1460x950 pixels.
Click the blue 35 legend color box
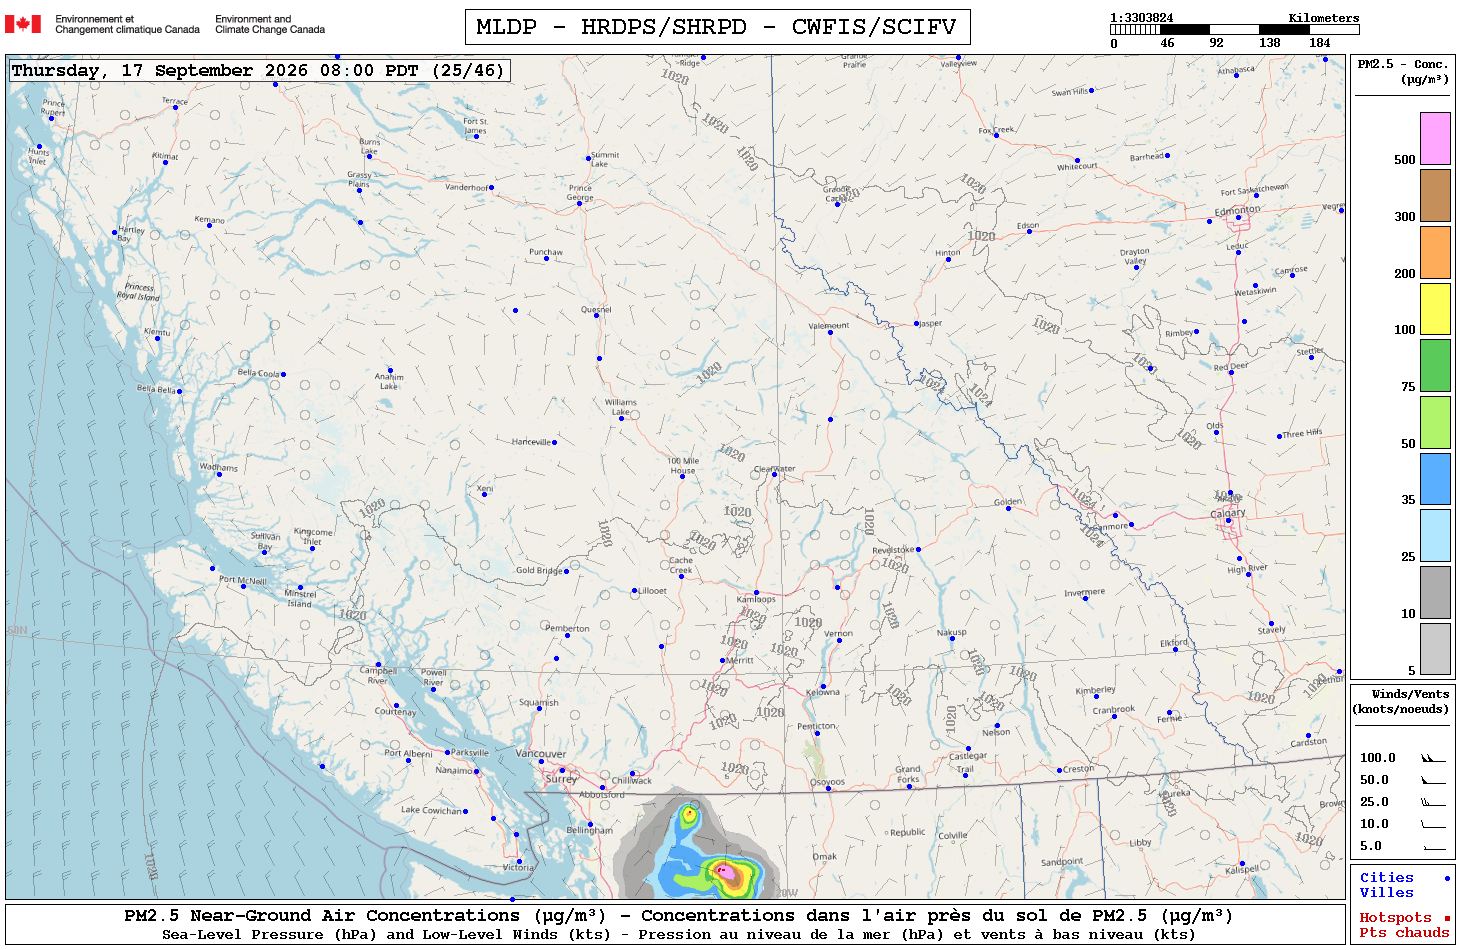point(1435,478)
